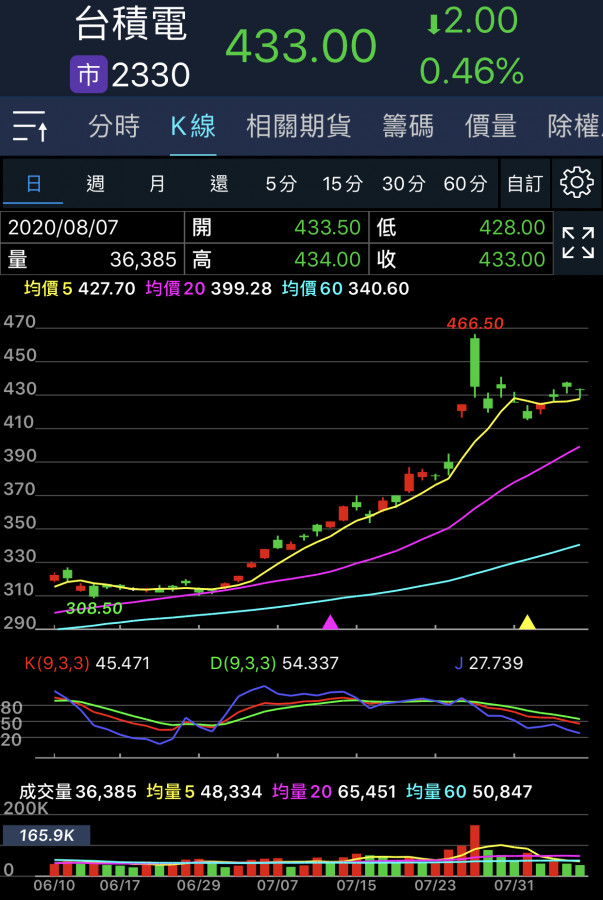This screenshot has width=603, height=900.
Task: Open the sort list menu icon
Action: [x=30, y=126]
